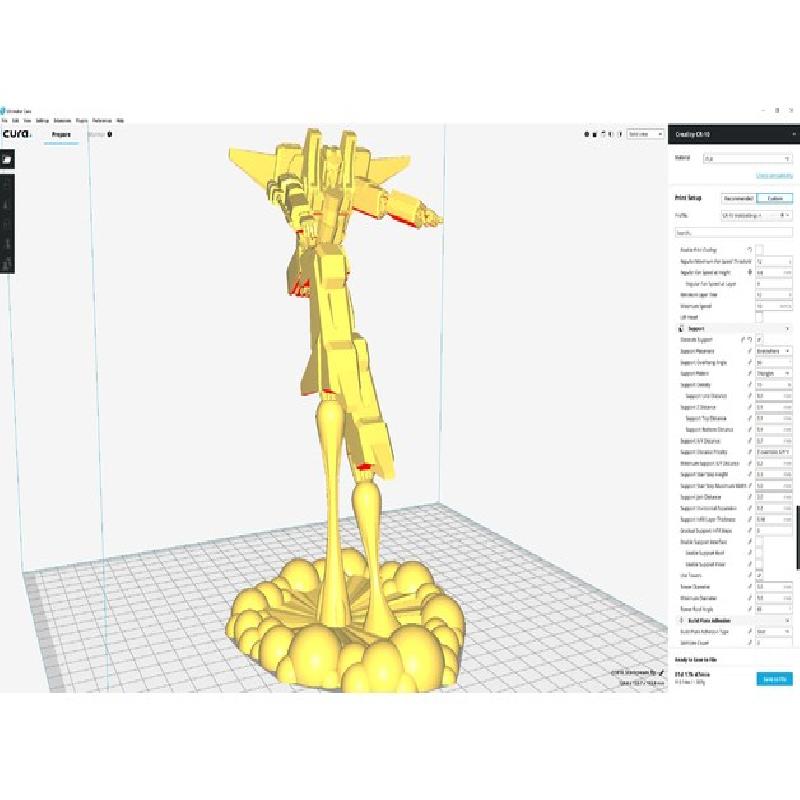Click the Tower Roof Angle value field
The image size is (800, 800).
click(774, 609)
